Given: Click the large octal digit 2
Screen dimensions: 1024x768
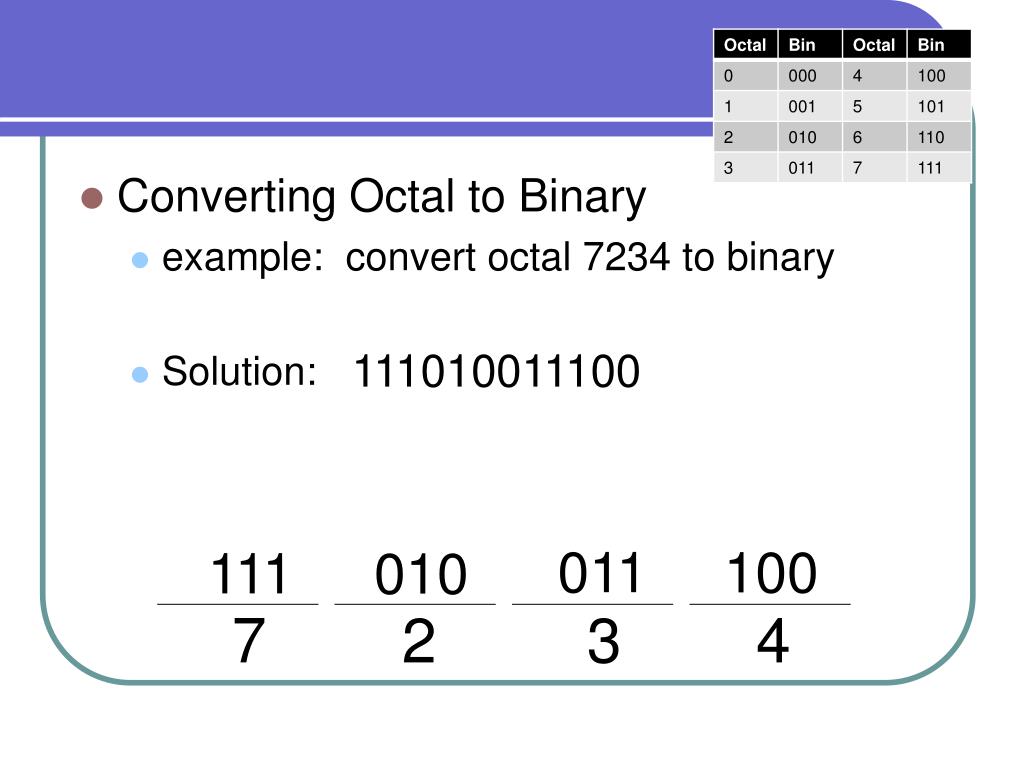Looking at the screenshot, I should pyautogui.click(x=419, y=641).
